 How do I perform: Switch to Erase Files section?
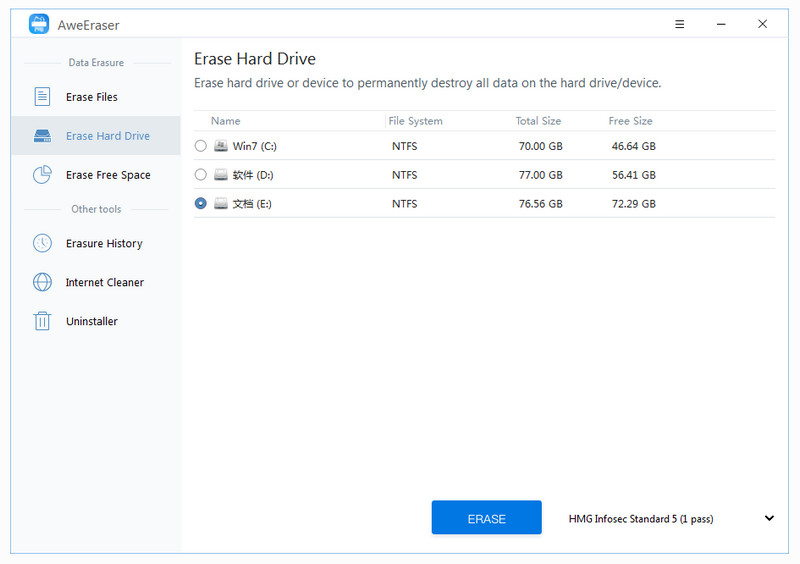pyautogui.click(x=96, y=96)
